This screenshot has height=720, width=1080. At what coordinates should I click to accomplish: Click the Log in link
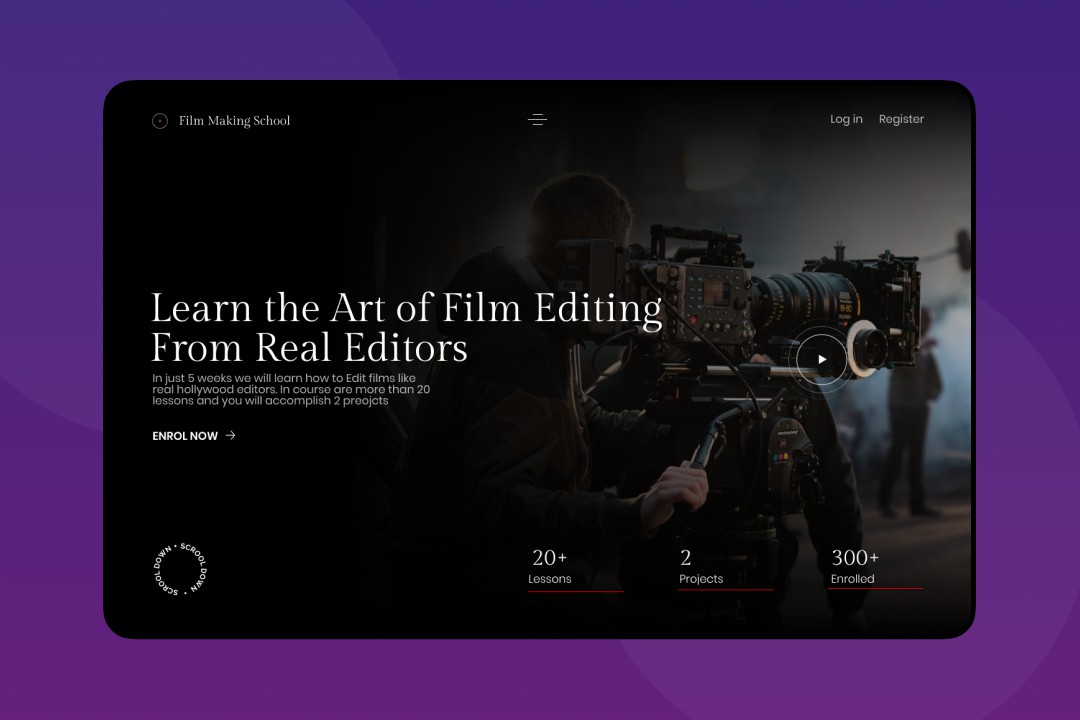click(x=846, y=119)
